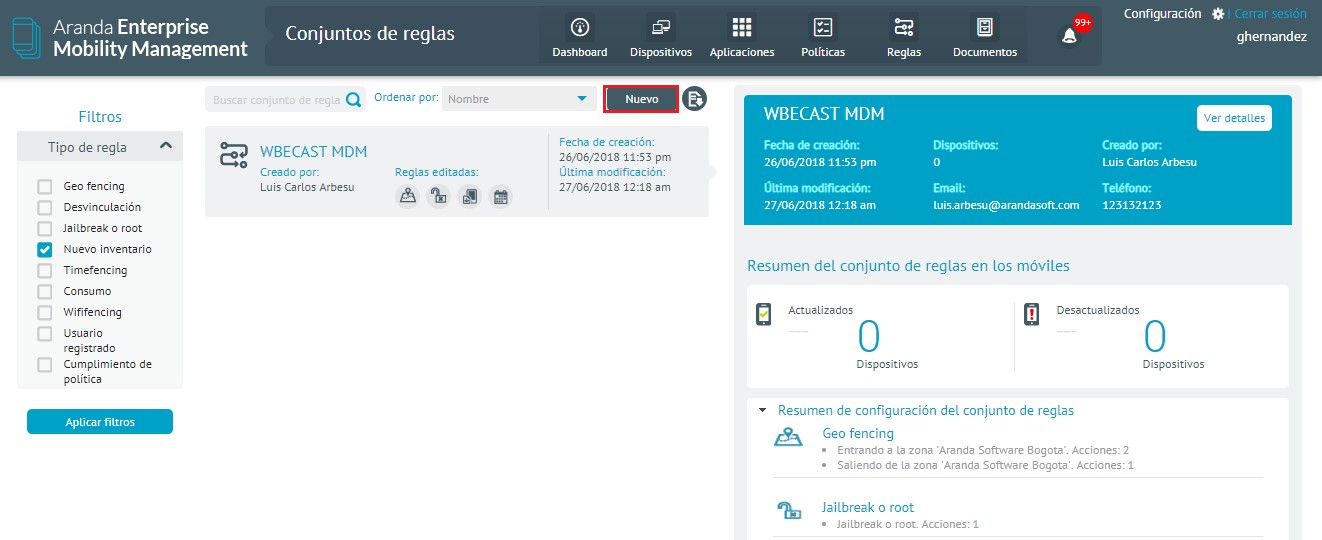
Task: Check the Cumplimiento de política filter
Action: (45, 364)
